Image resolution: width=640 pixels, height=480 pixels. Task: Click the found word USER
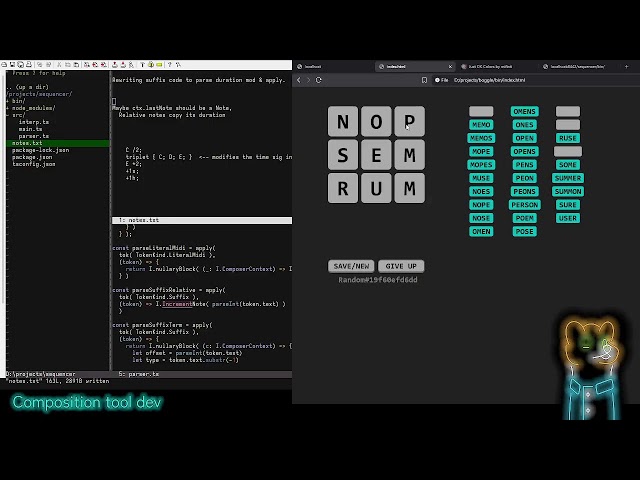pyautogui.click(x=568, y=218)
